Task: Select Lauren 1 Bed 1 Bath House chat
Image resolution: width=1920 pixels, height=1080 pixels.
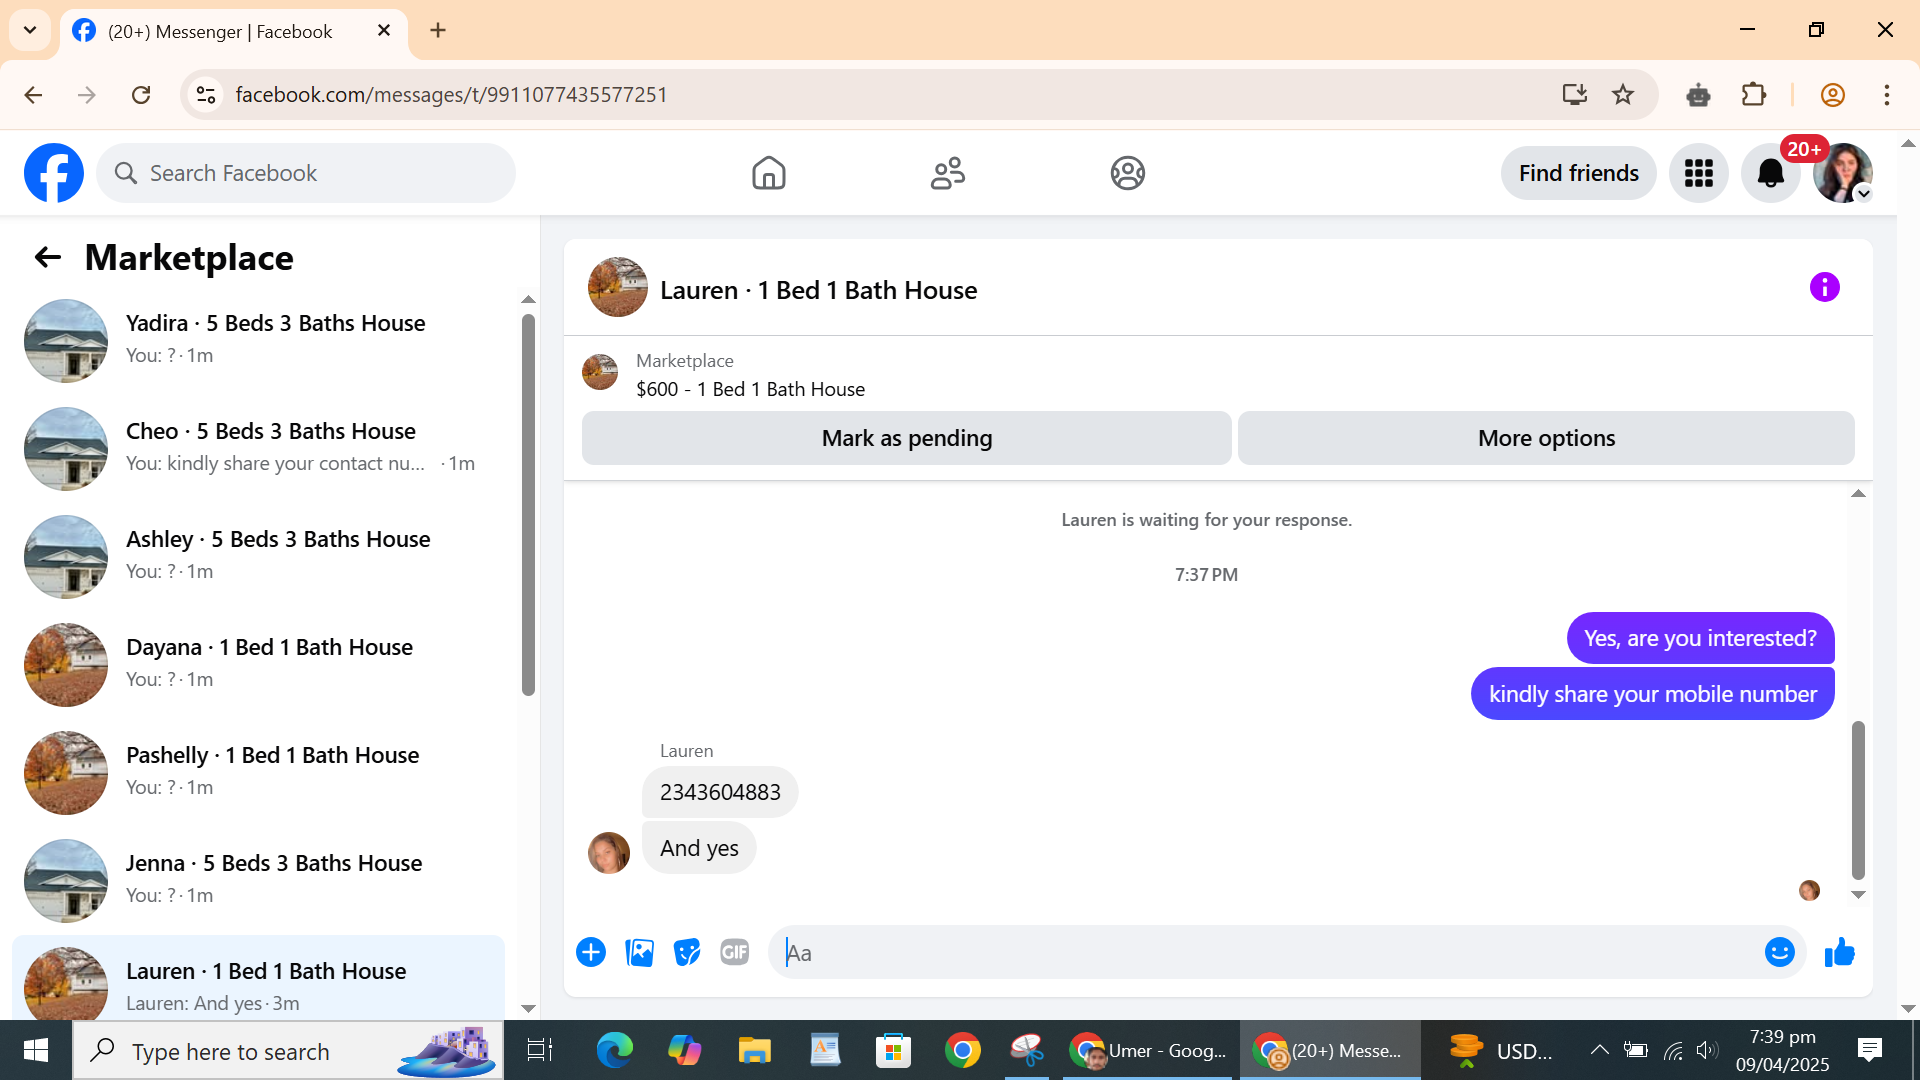Action: point(258,980)
